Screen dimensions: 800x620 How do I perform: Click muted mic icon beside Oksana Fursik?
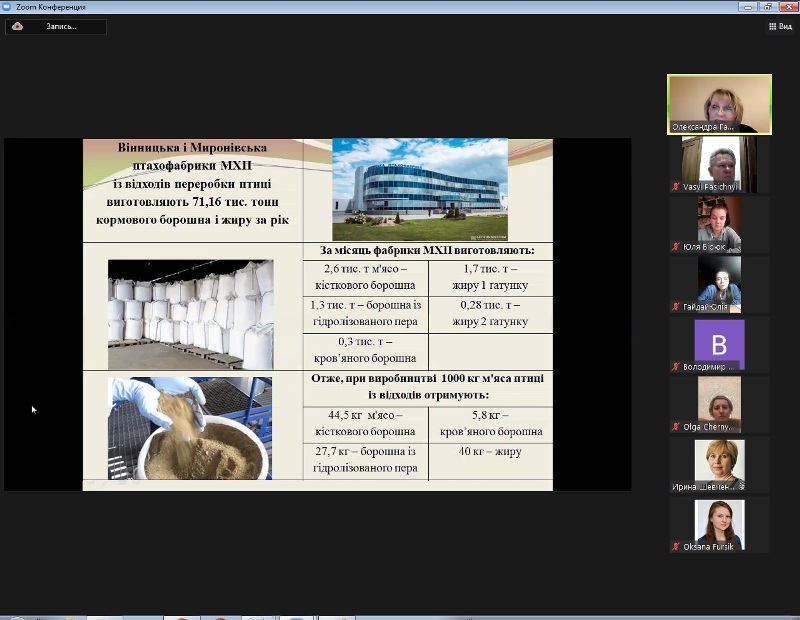676,547
